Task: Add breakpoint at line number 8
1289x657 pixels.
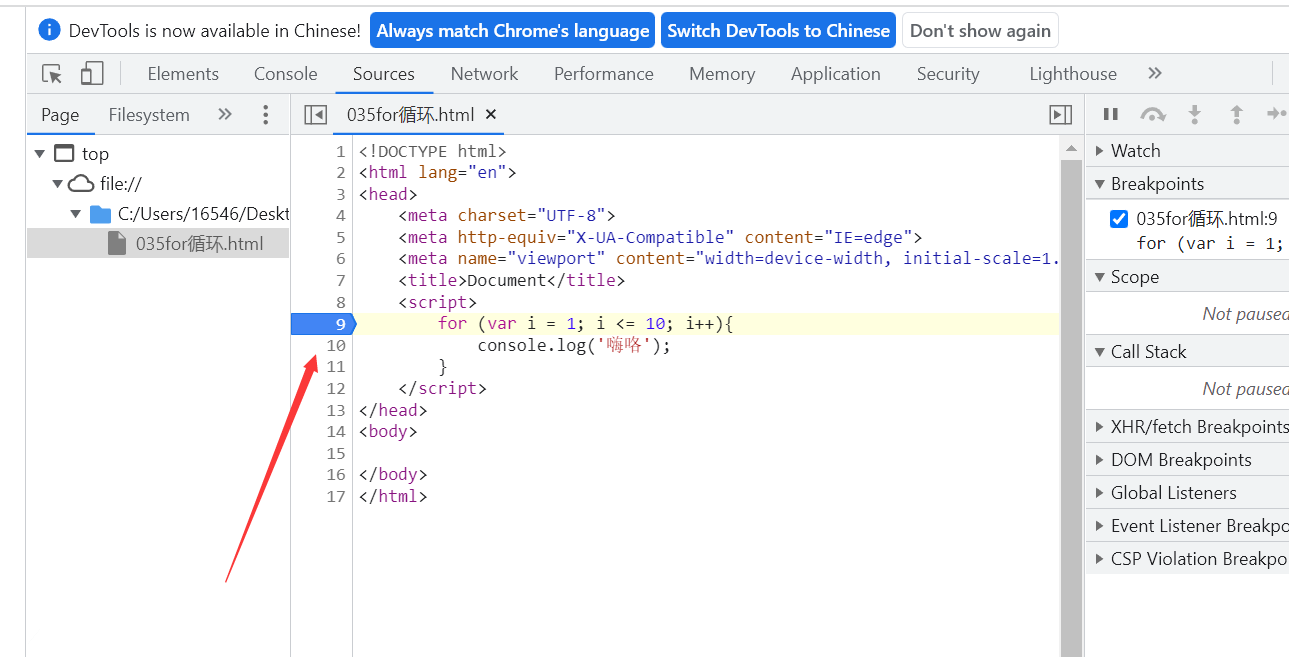Action: point(340,302)
